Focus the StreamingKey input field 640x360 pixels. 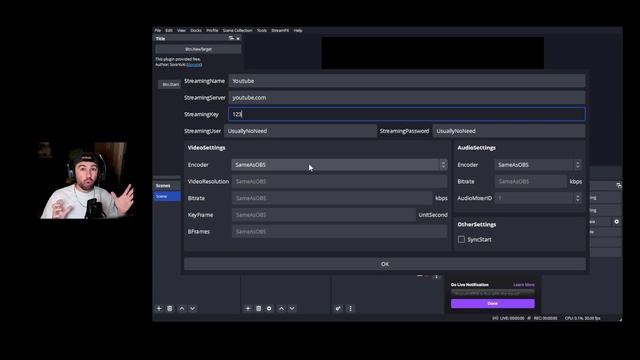click(x=407, y=114)
